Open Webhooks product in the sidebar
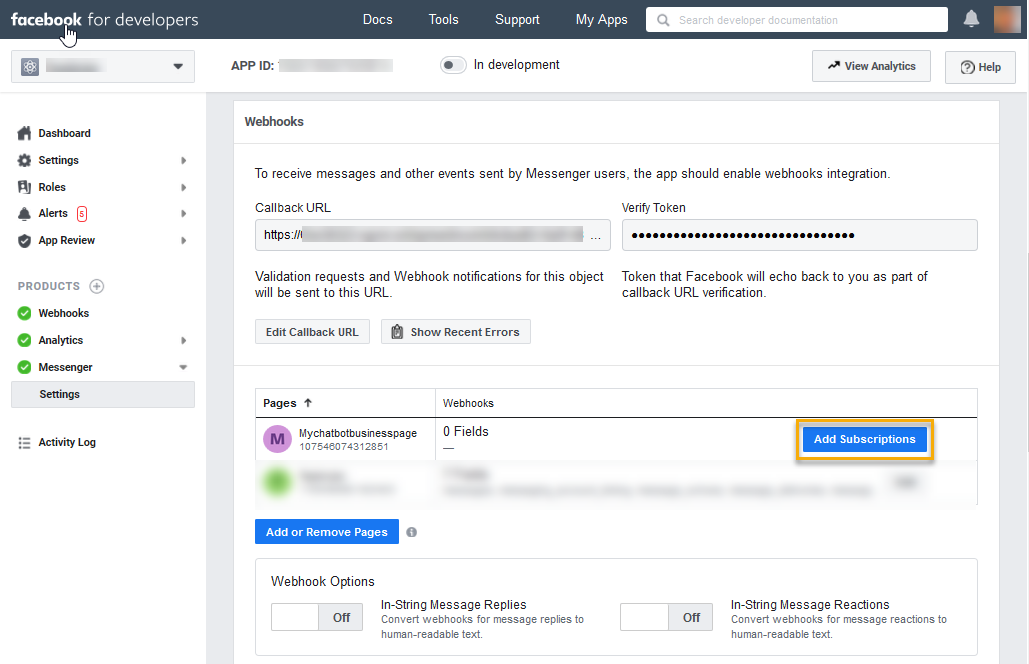 pyautogui.click(x=64, y=313)
